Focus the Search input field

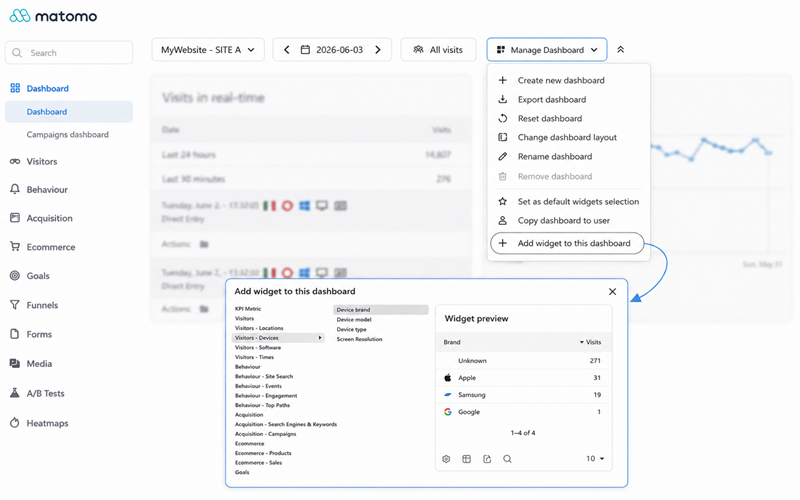tap(69, 53)
